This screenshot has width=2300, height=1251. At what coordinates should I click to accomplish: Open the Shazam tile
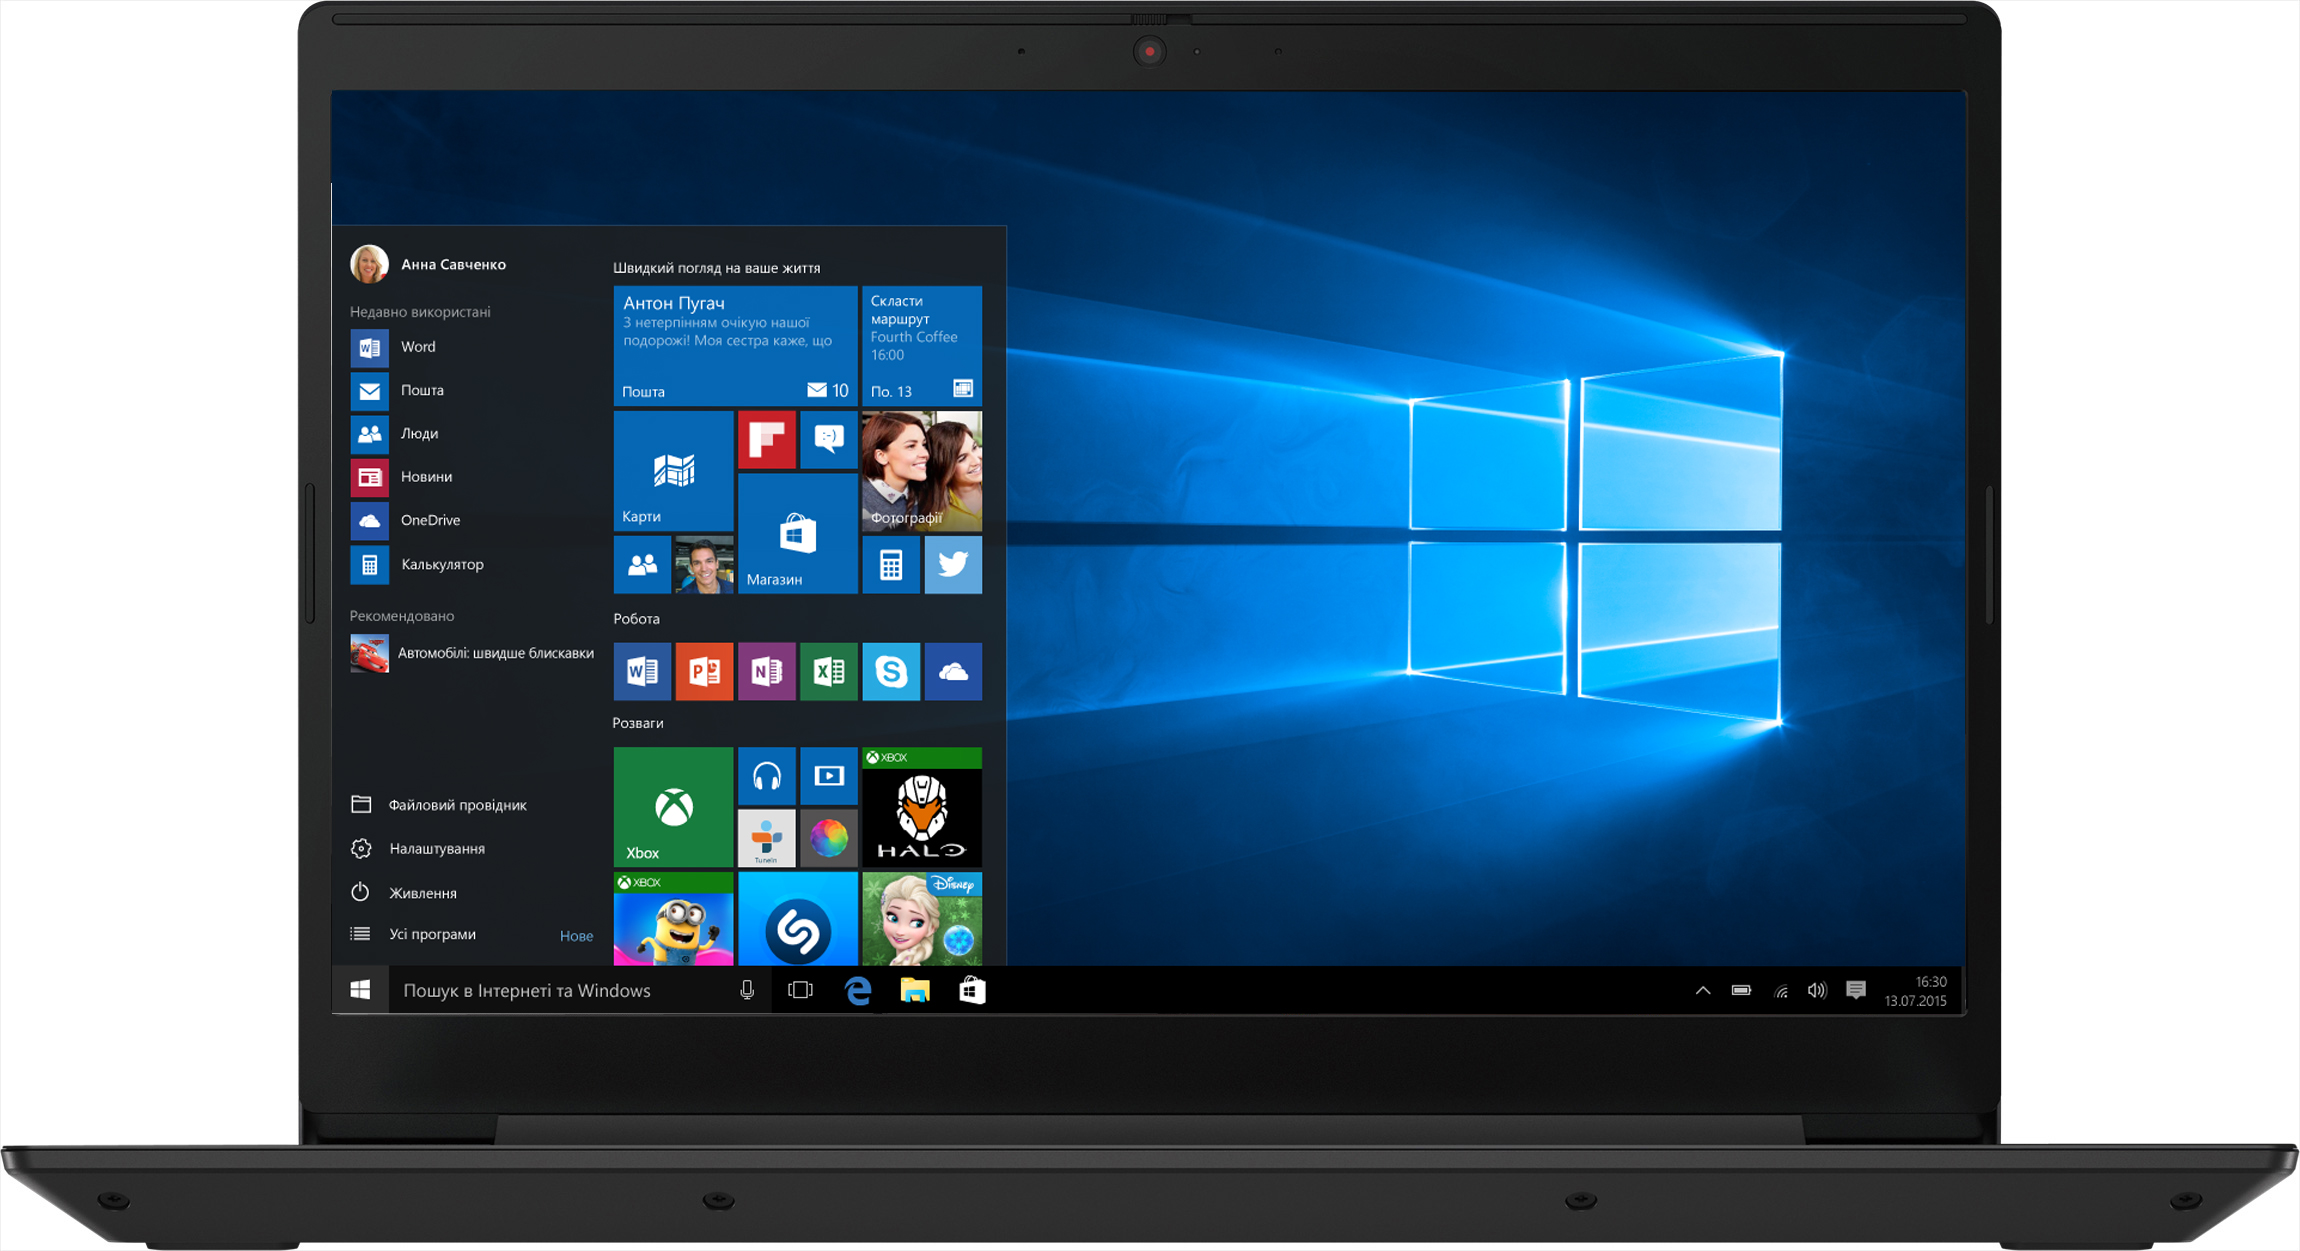pos(797,918)
